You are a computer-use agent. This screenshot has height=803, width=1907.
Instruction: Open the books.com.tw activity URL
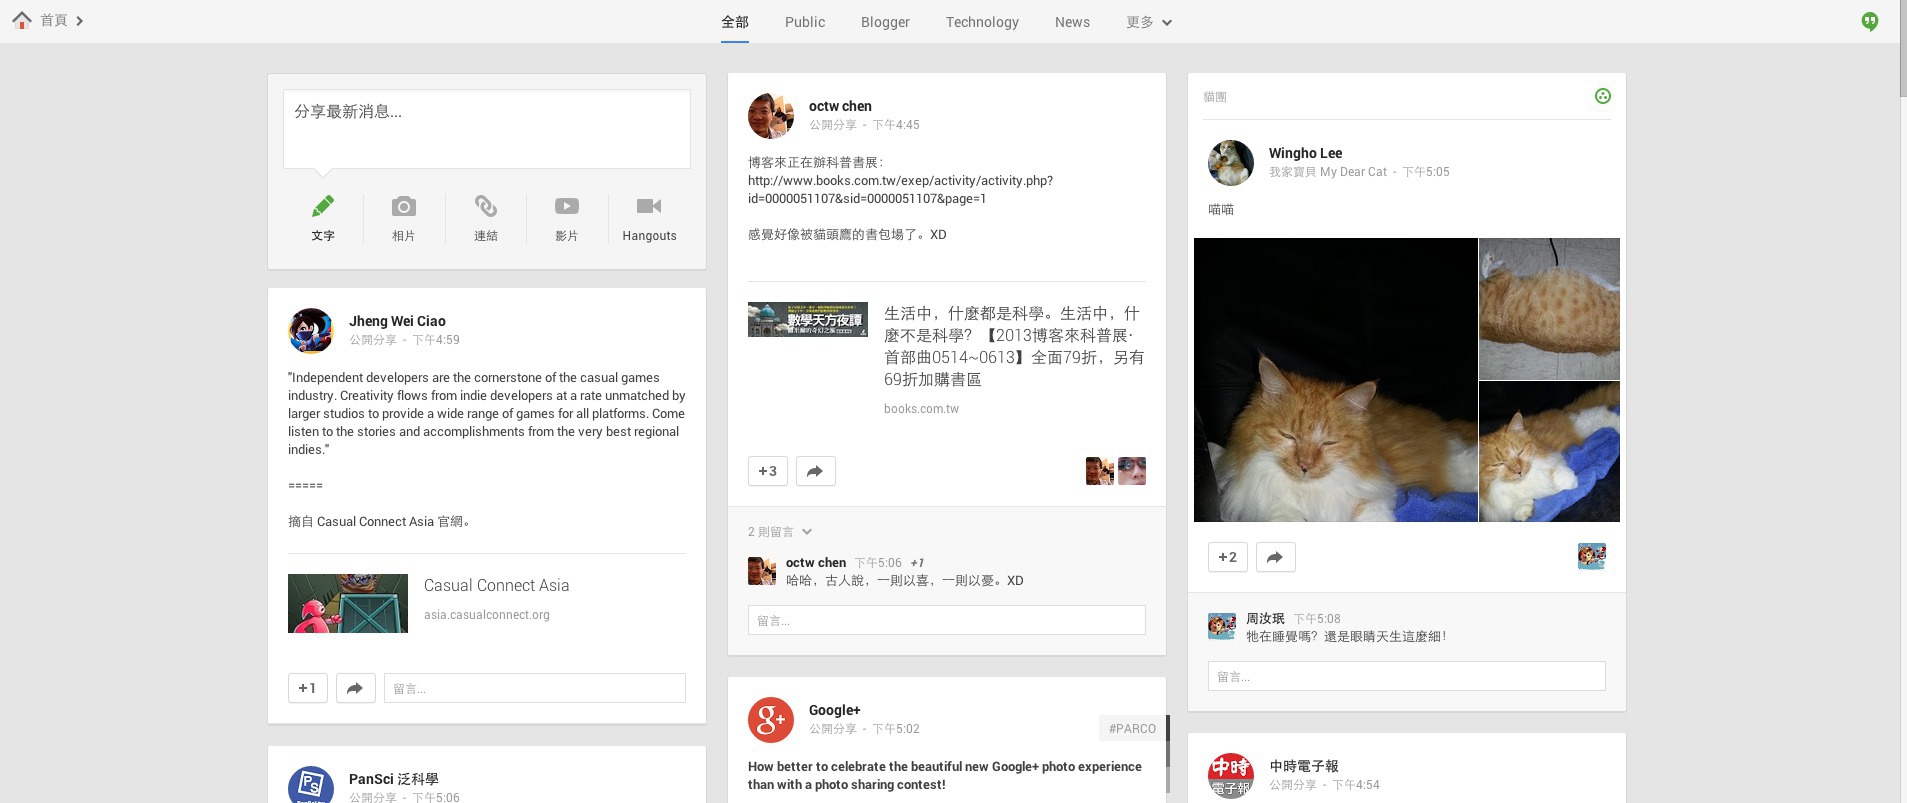(x=900, y=190)
